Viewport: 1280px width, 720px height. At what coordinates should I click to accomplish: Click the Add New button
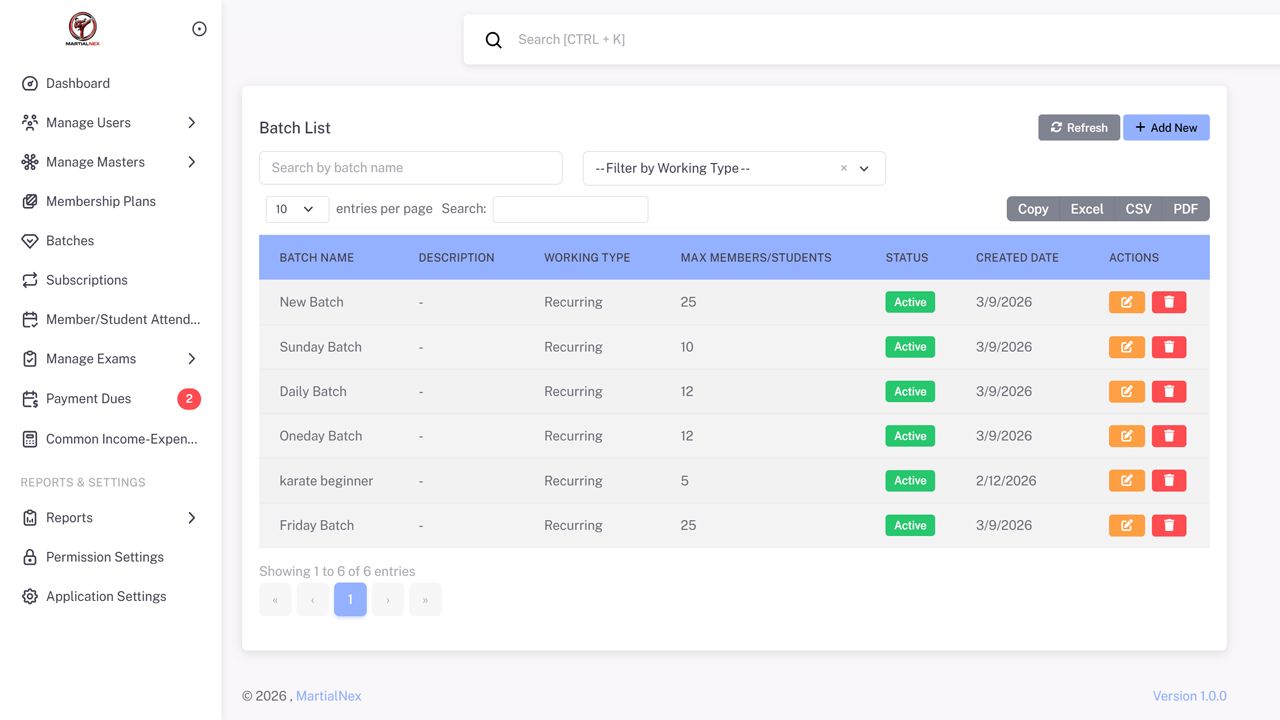click(1165, 128)
